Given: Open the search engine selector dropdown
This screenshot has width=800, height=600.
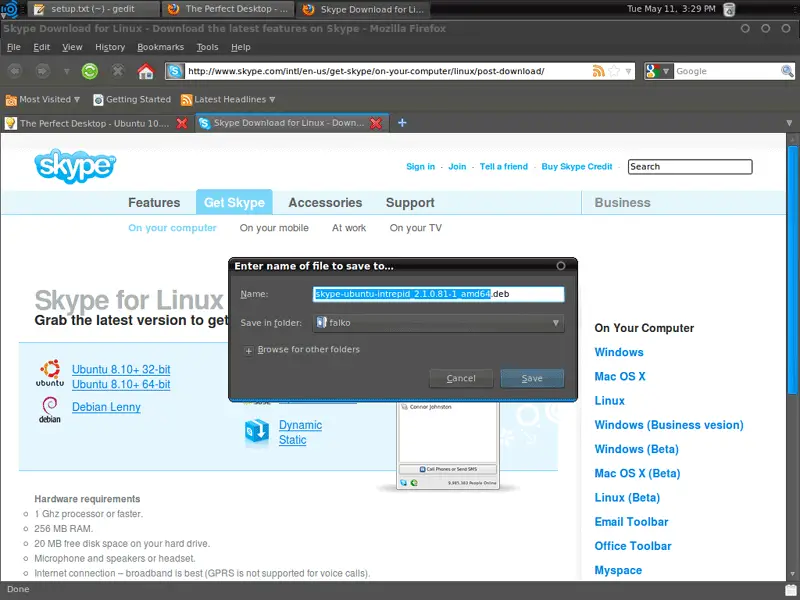Looking at the screenshot, I should pos(659,71).
